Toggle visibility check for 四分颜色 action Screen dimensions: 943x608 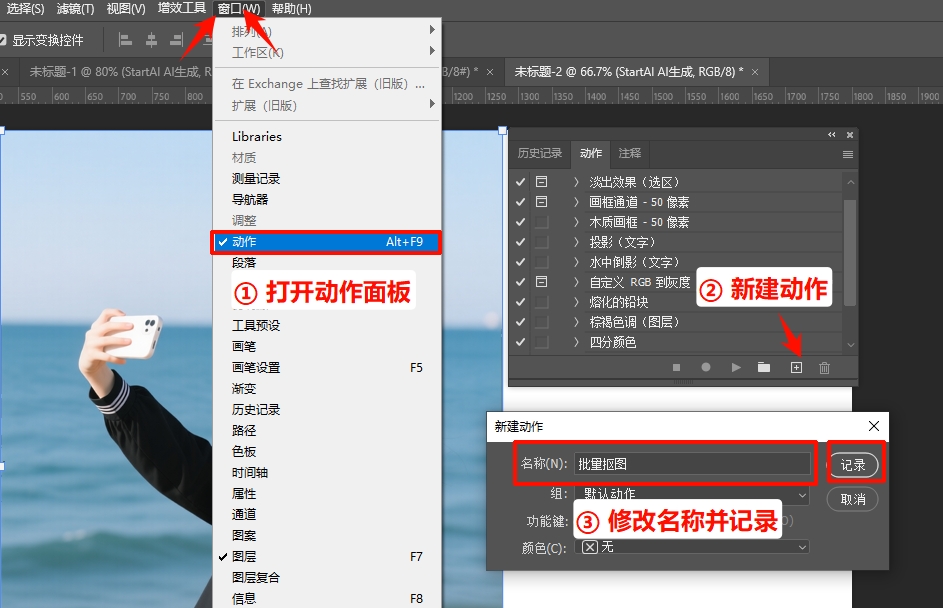520,343
